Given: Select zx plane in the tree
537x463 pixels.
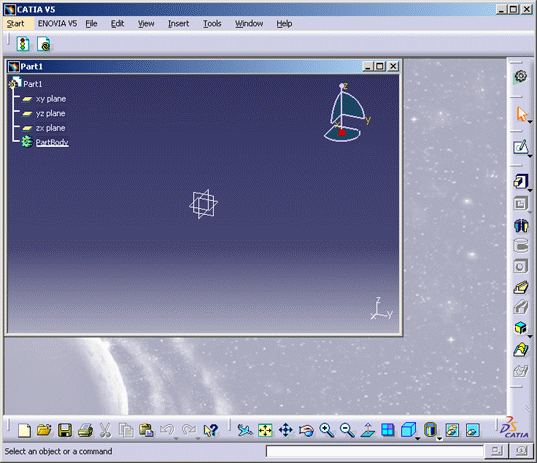Looking at the screenshot, I should pos(50,128).
